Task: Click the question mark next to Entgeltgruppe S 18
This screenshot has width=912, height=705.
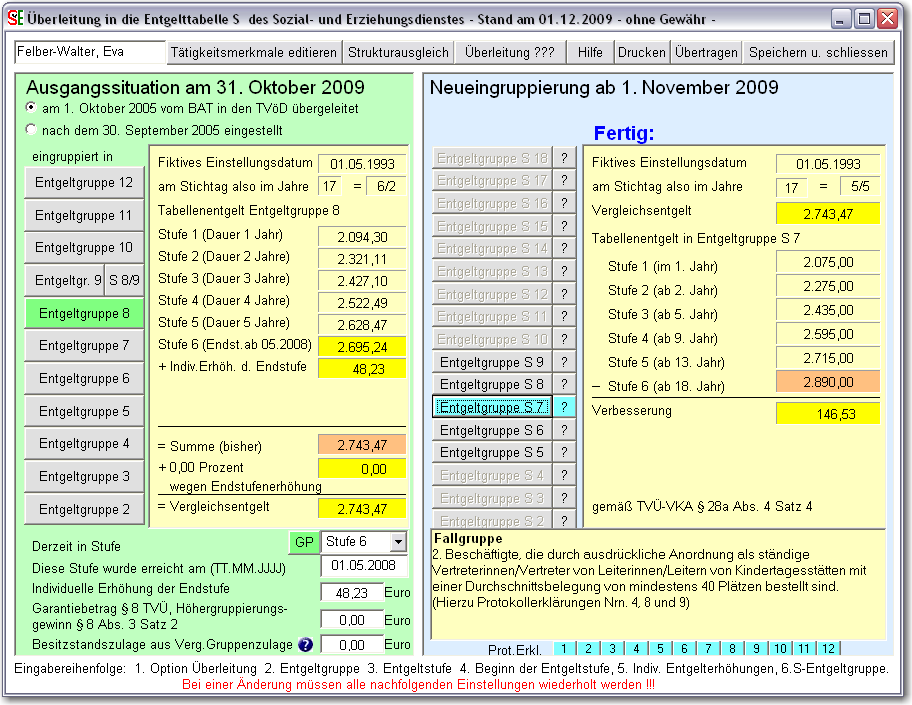Action: click(564, 158)
